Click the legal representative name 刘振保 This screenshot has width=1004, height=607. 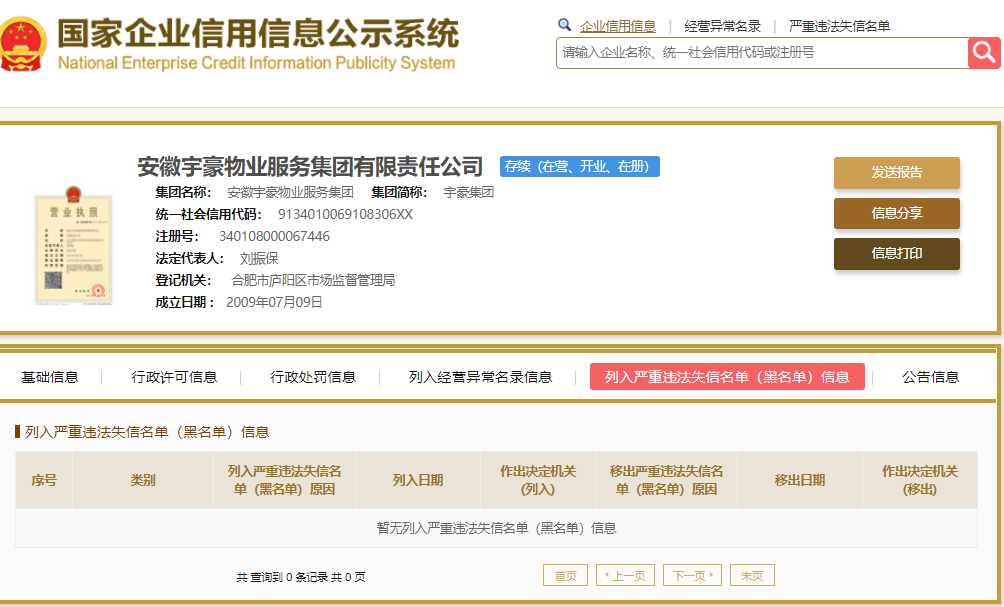click(259, 258)
